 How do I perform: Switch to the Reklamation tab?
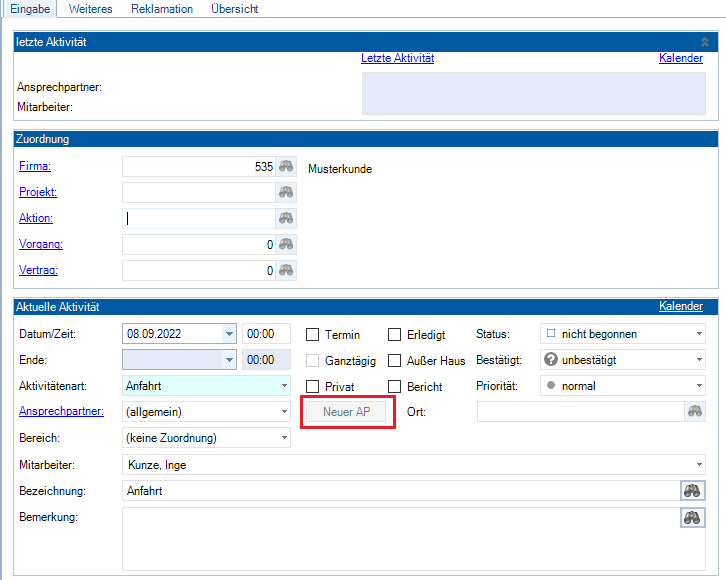point(162,9)
